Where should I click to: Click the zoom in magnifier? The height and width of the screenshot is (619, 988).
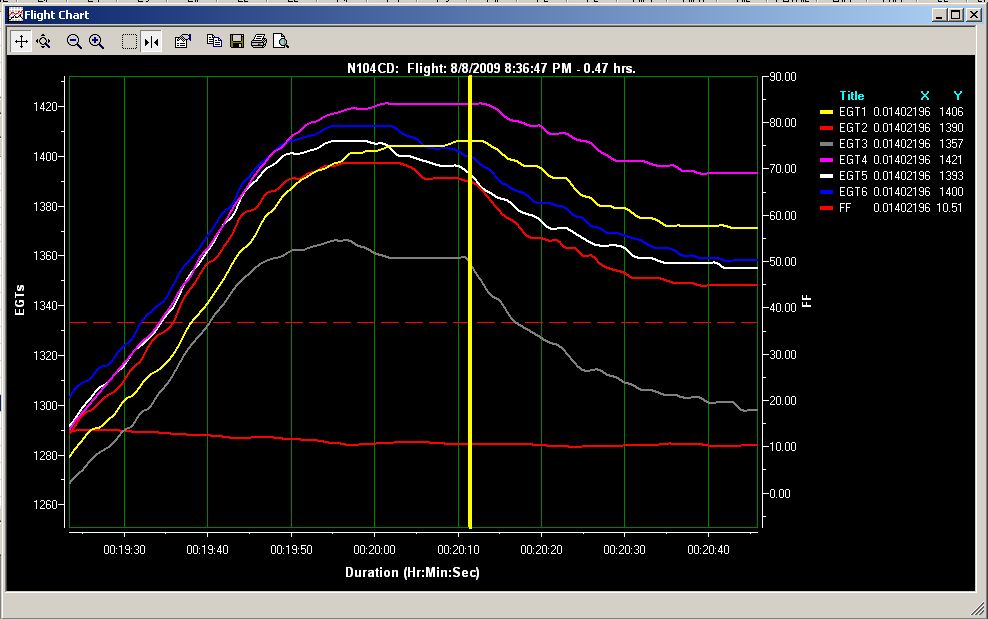pos(96,42)
